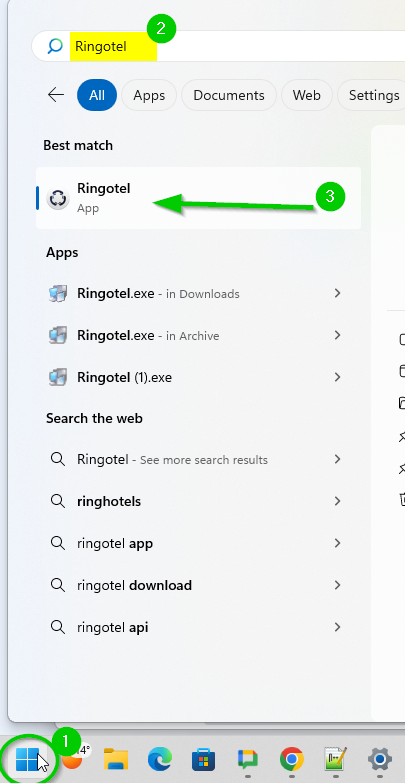Expand Ringotel.exe in Downloads chevron
The width and height of the screenshot is (405, 783).
point(338,293)
